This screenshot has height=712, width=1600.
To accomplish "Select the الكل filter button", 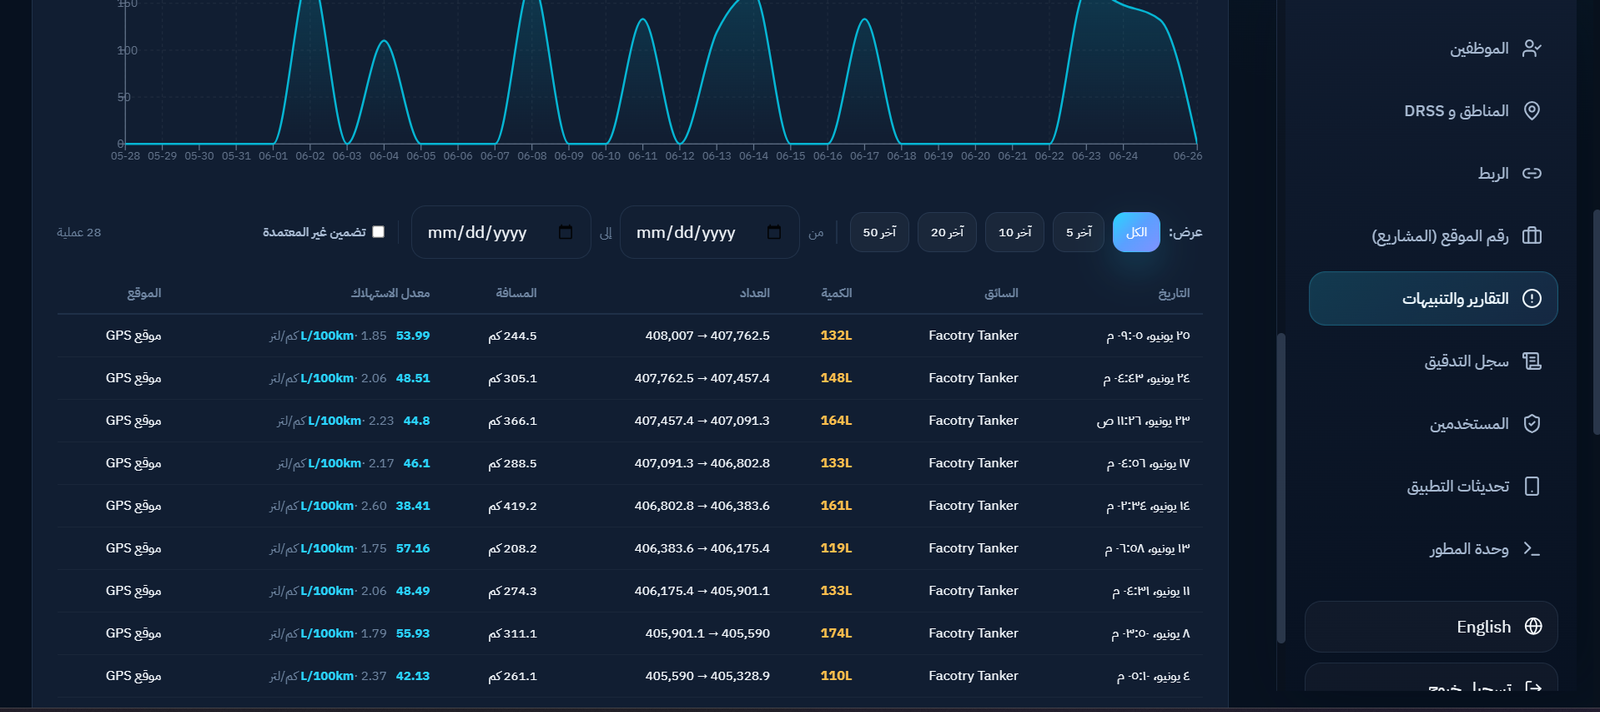I will (x=1136, y=232).
